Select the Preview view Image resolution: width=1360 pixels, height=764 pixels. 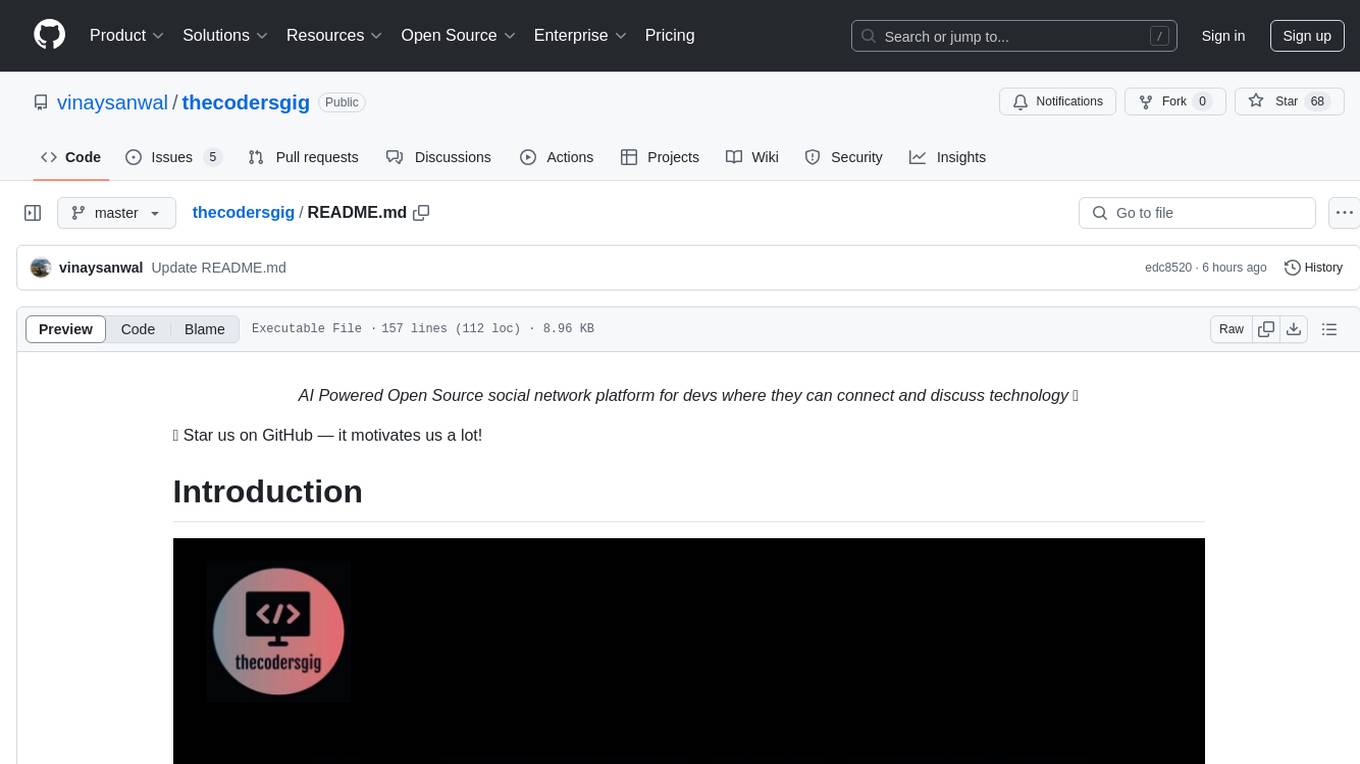click(66, 329)
